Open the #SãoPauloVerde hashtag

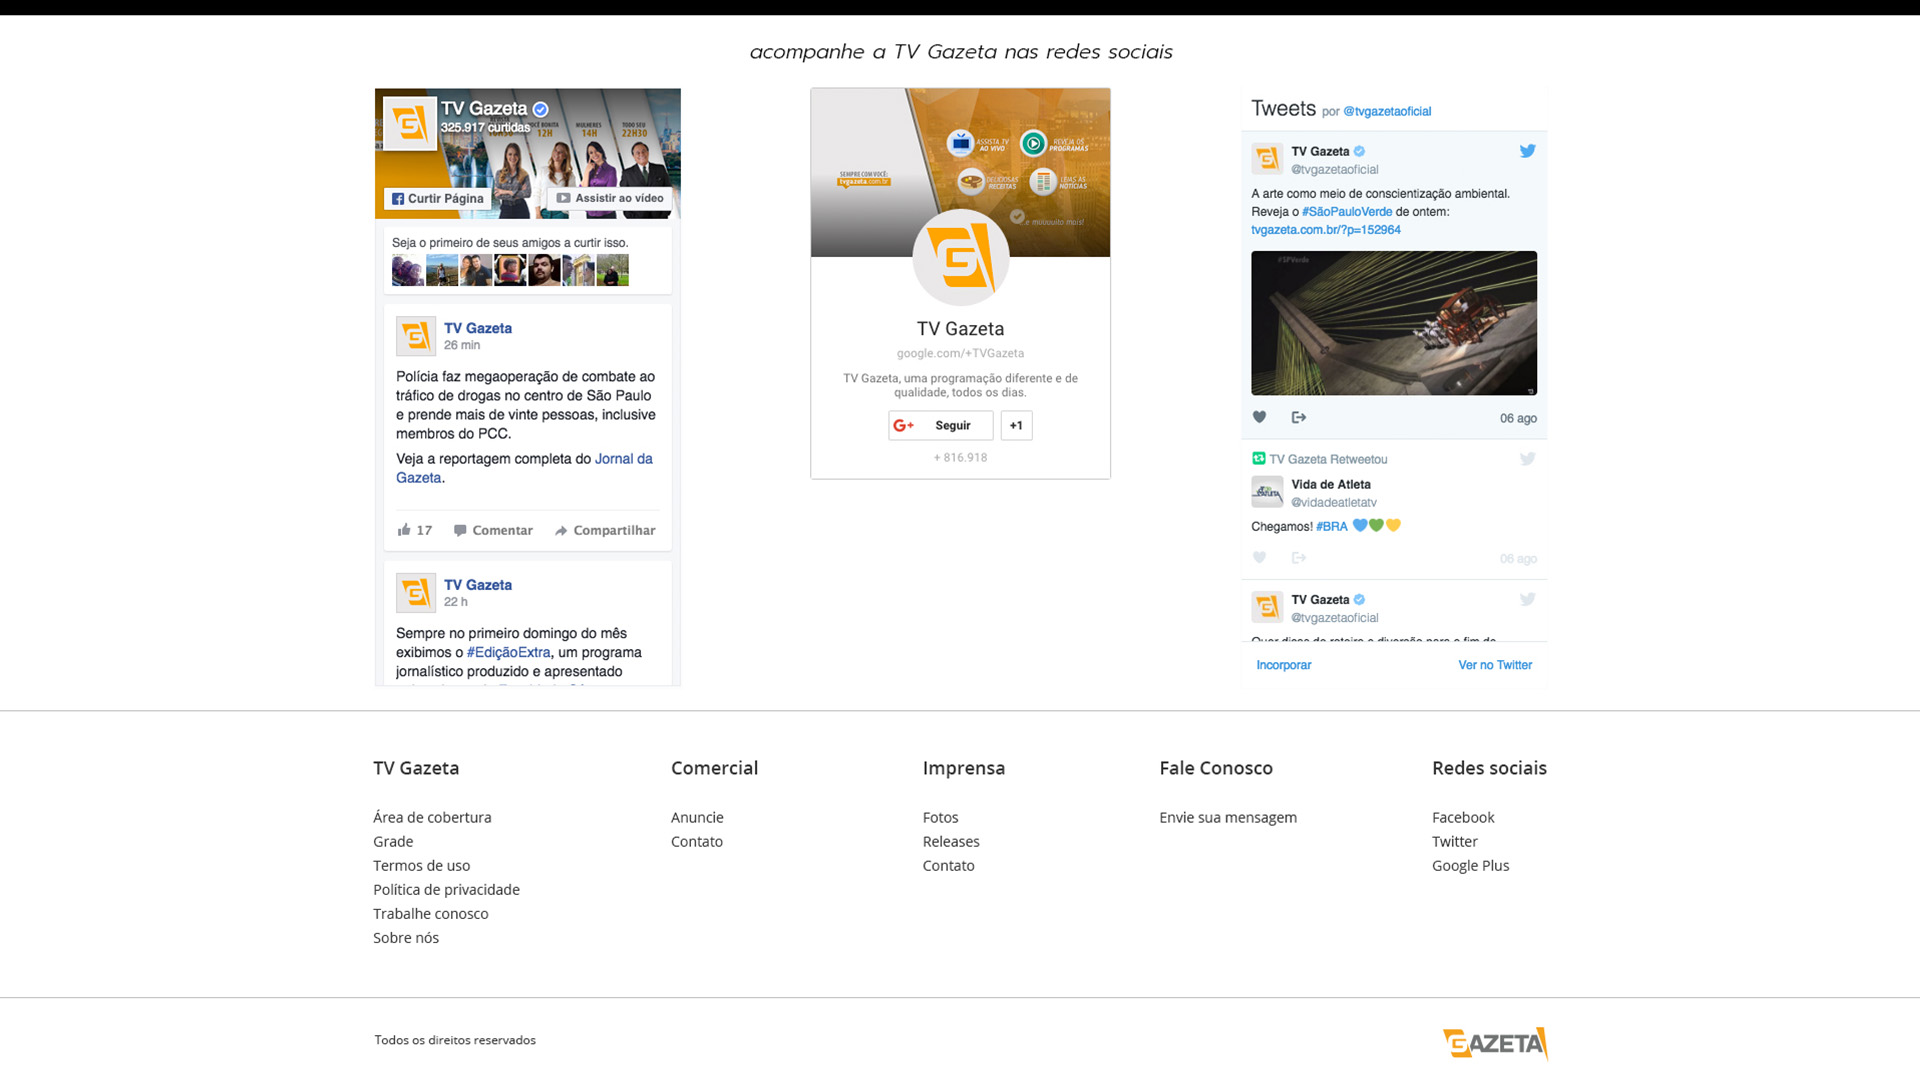pyautogui.click(x=1347, y=212)
